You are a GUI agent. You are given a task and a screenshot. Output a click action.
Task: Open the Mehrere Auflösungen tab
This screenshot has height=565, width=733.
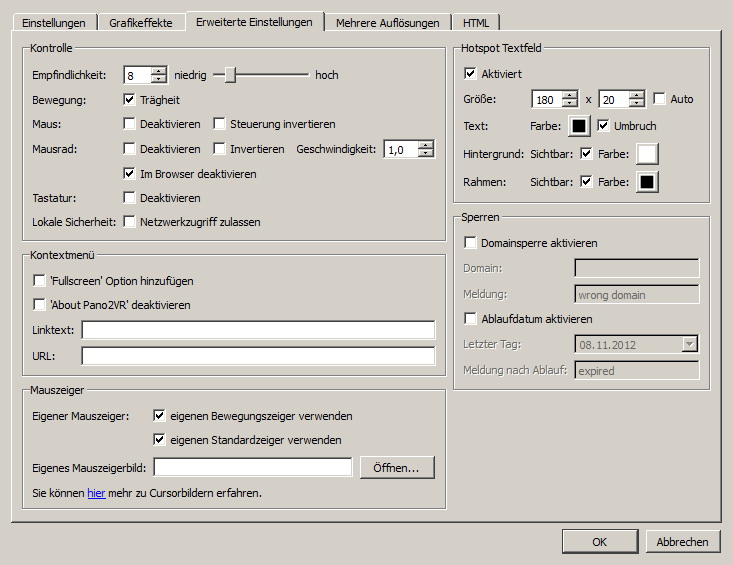tap(386, 22)
